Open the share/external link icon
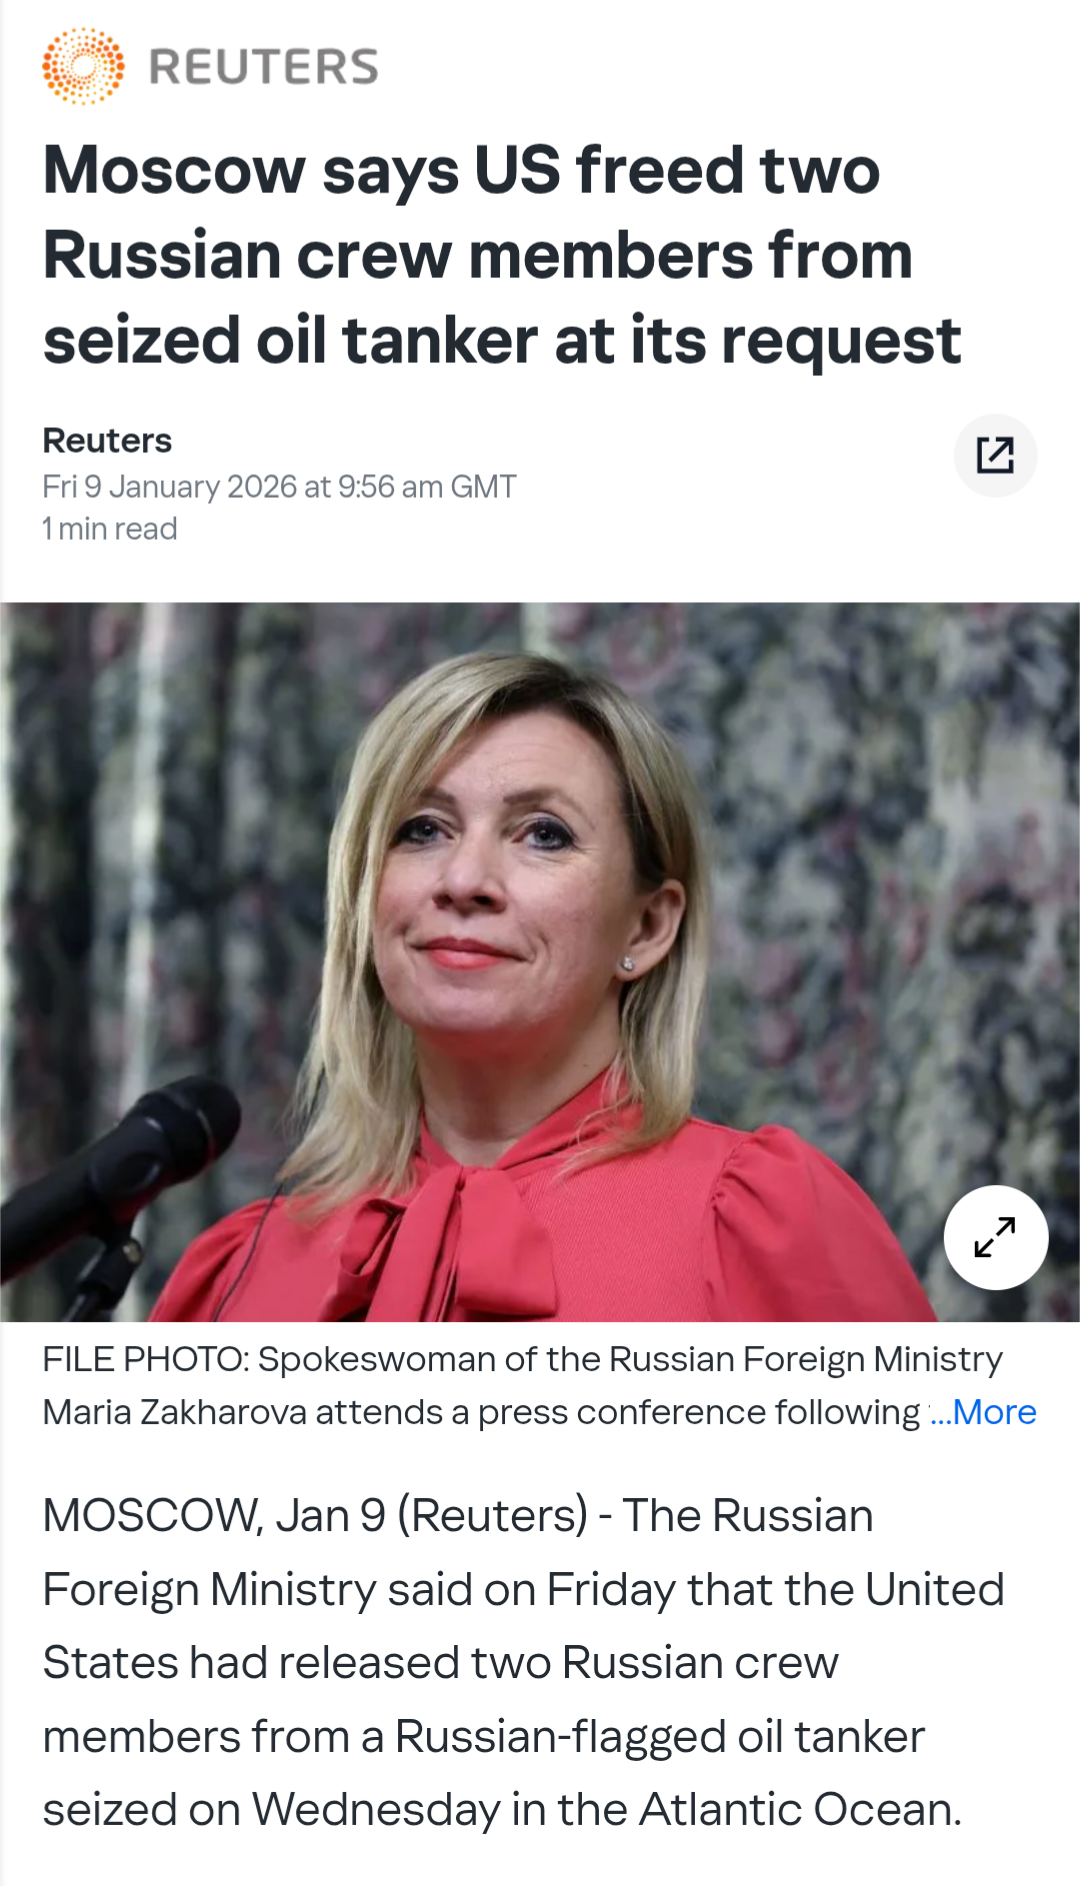 (x=995, y=456)
